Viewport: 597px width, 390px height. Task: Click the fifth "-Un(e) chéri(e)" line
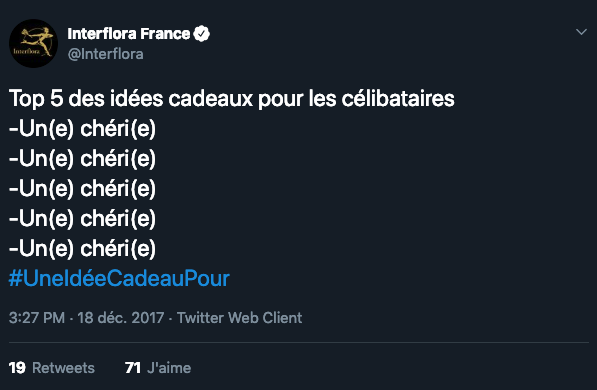coord(82,248)
